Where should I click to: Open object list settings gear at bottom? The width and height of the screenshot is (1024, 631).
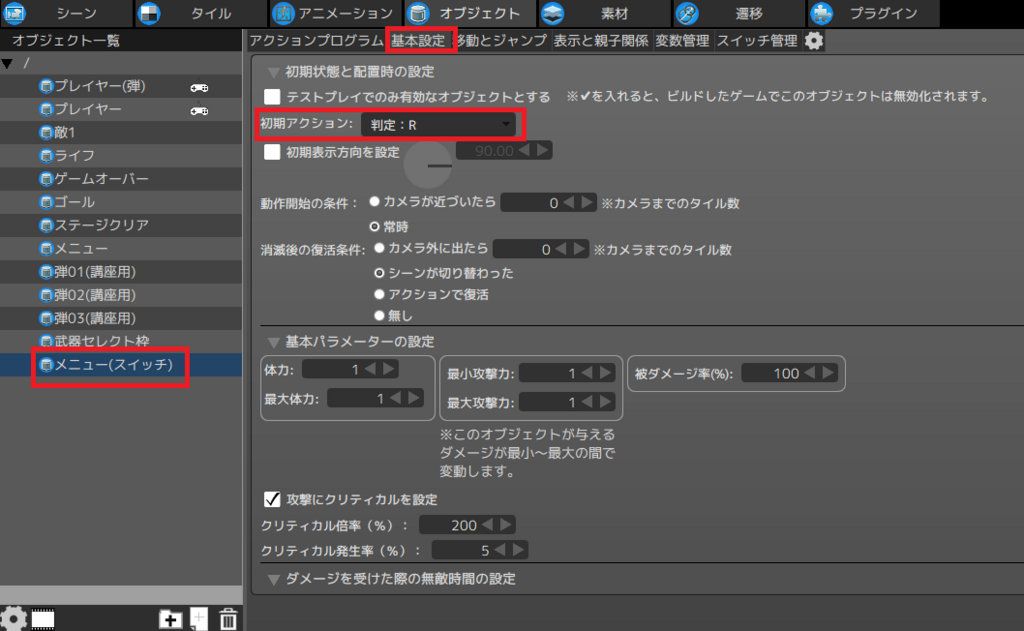[13, 618]
